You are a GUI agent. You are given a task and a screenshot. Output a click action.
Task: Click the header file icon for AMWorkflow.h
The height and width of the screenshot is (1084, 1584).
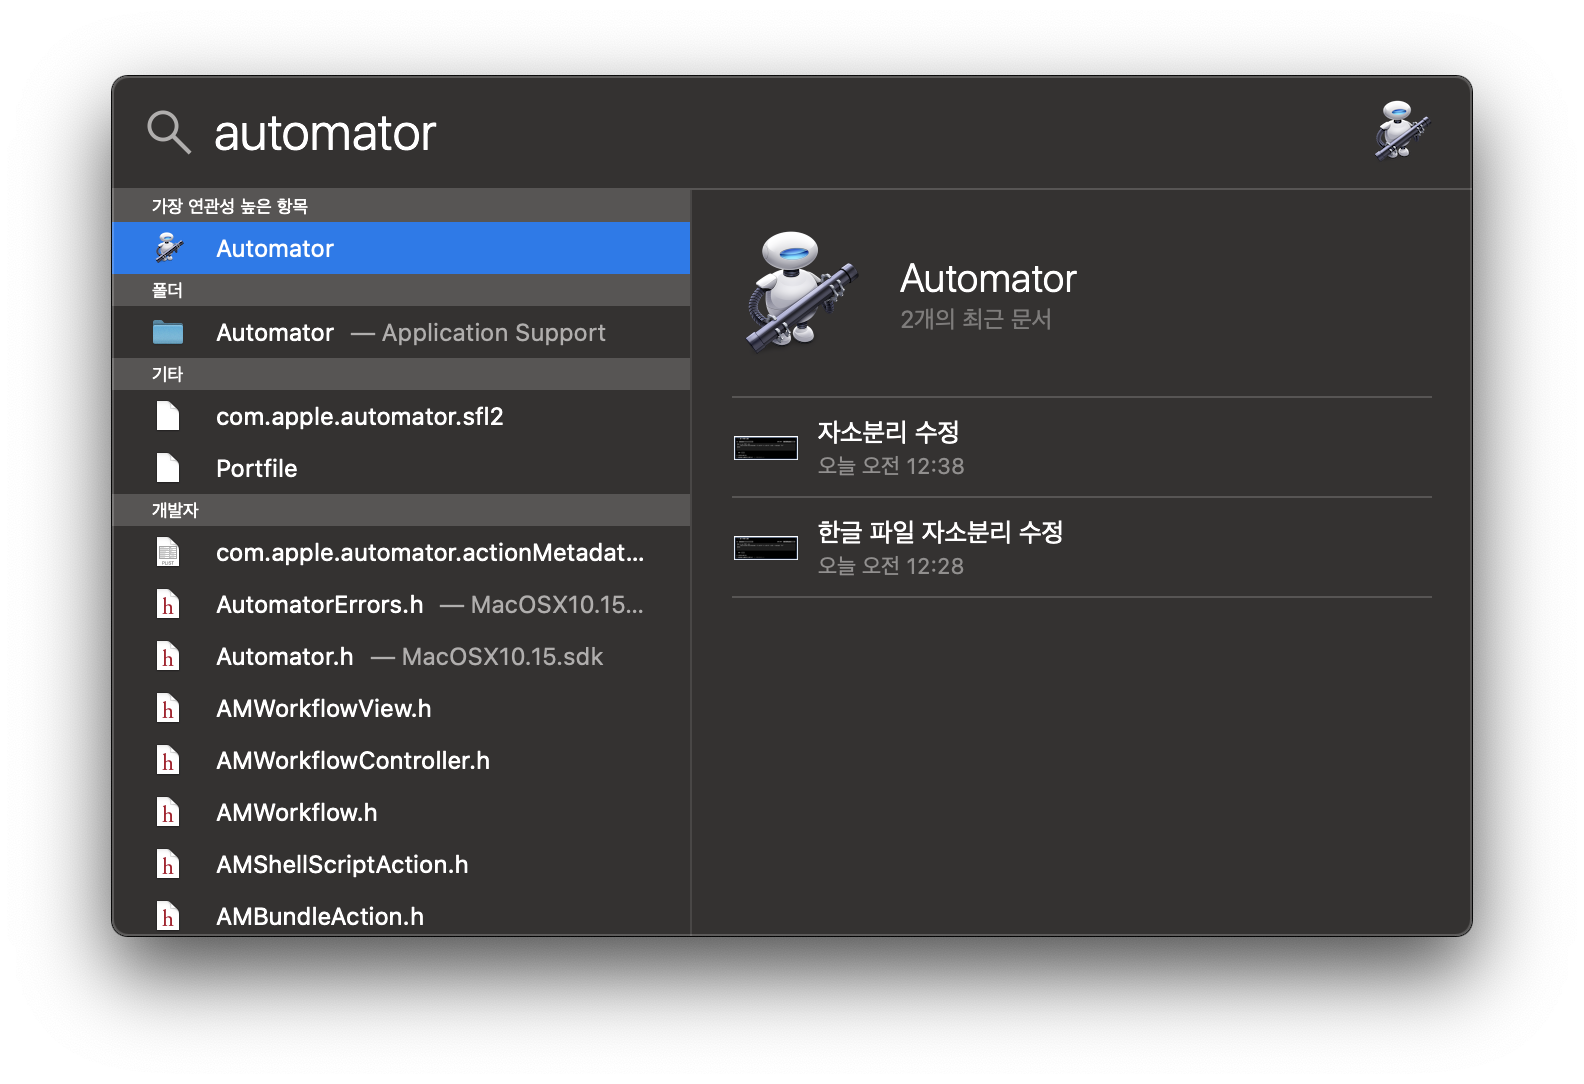[x=168, y=812]
